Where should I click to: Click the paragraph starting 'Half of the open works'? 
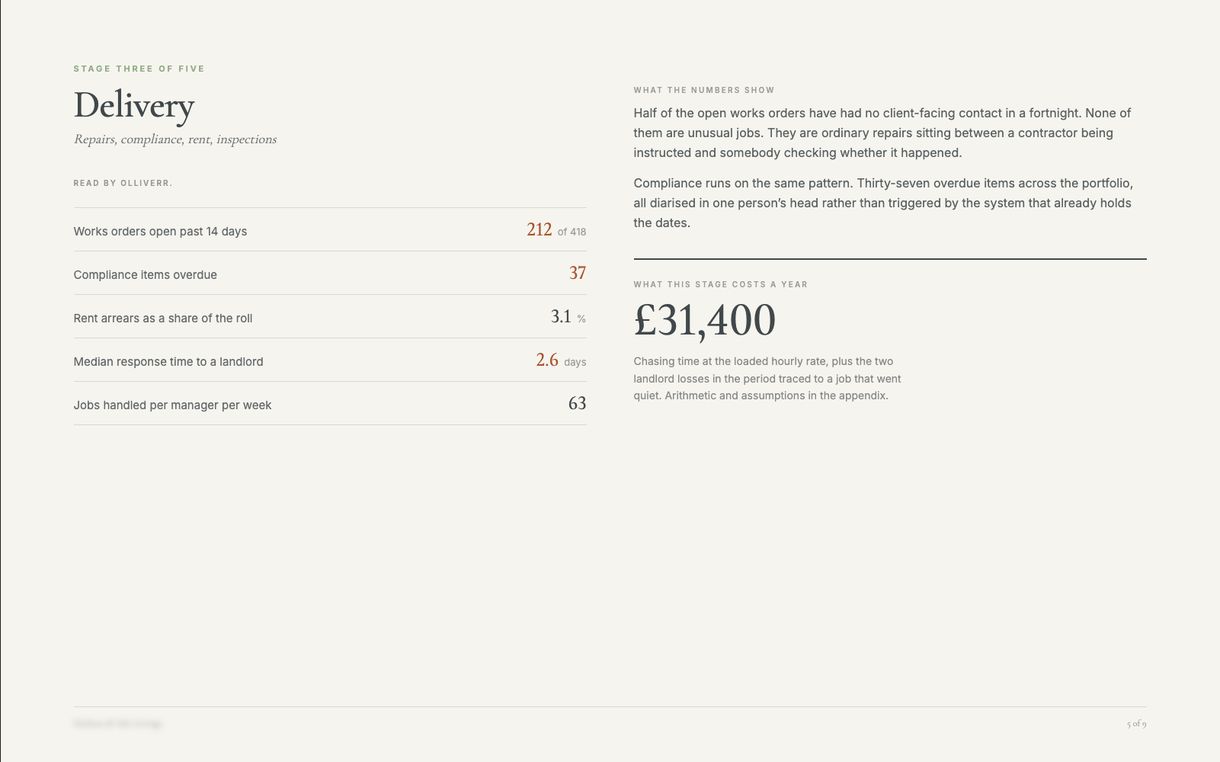pyautogui.click(x=883, y=133)
